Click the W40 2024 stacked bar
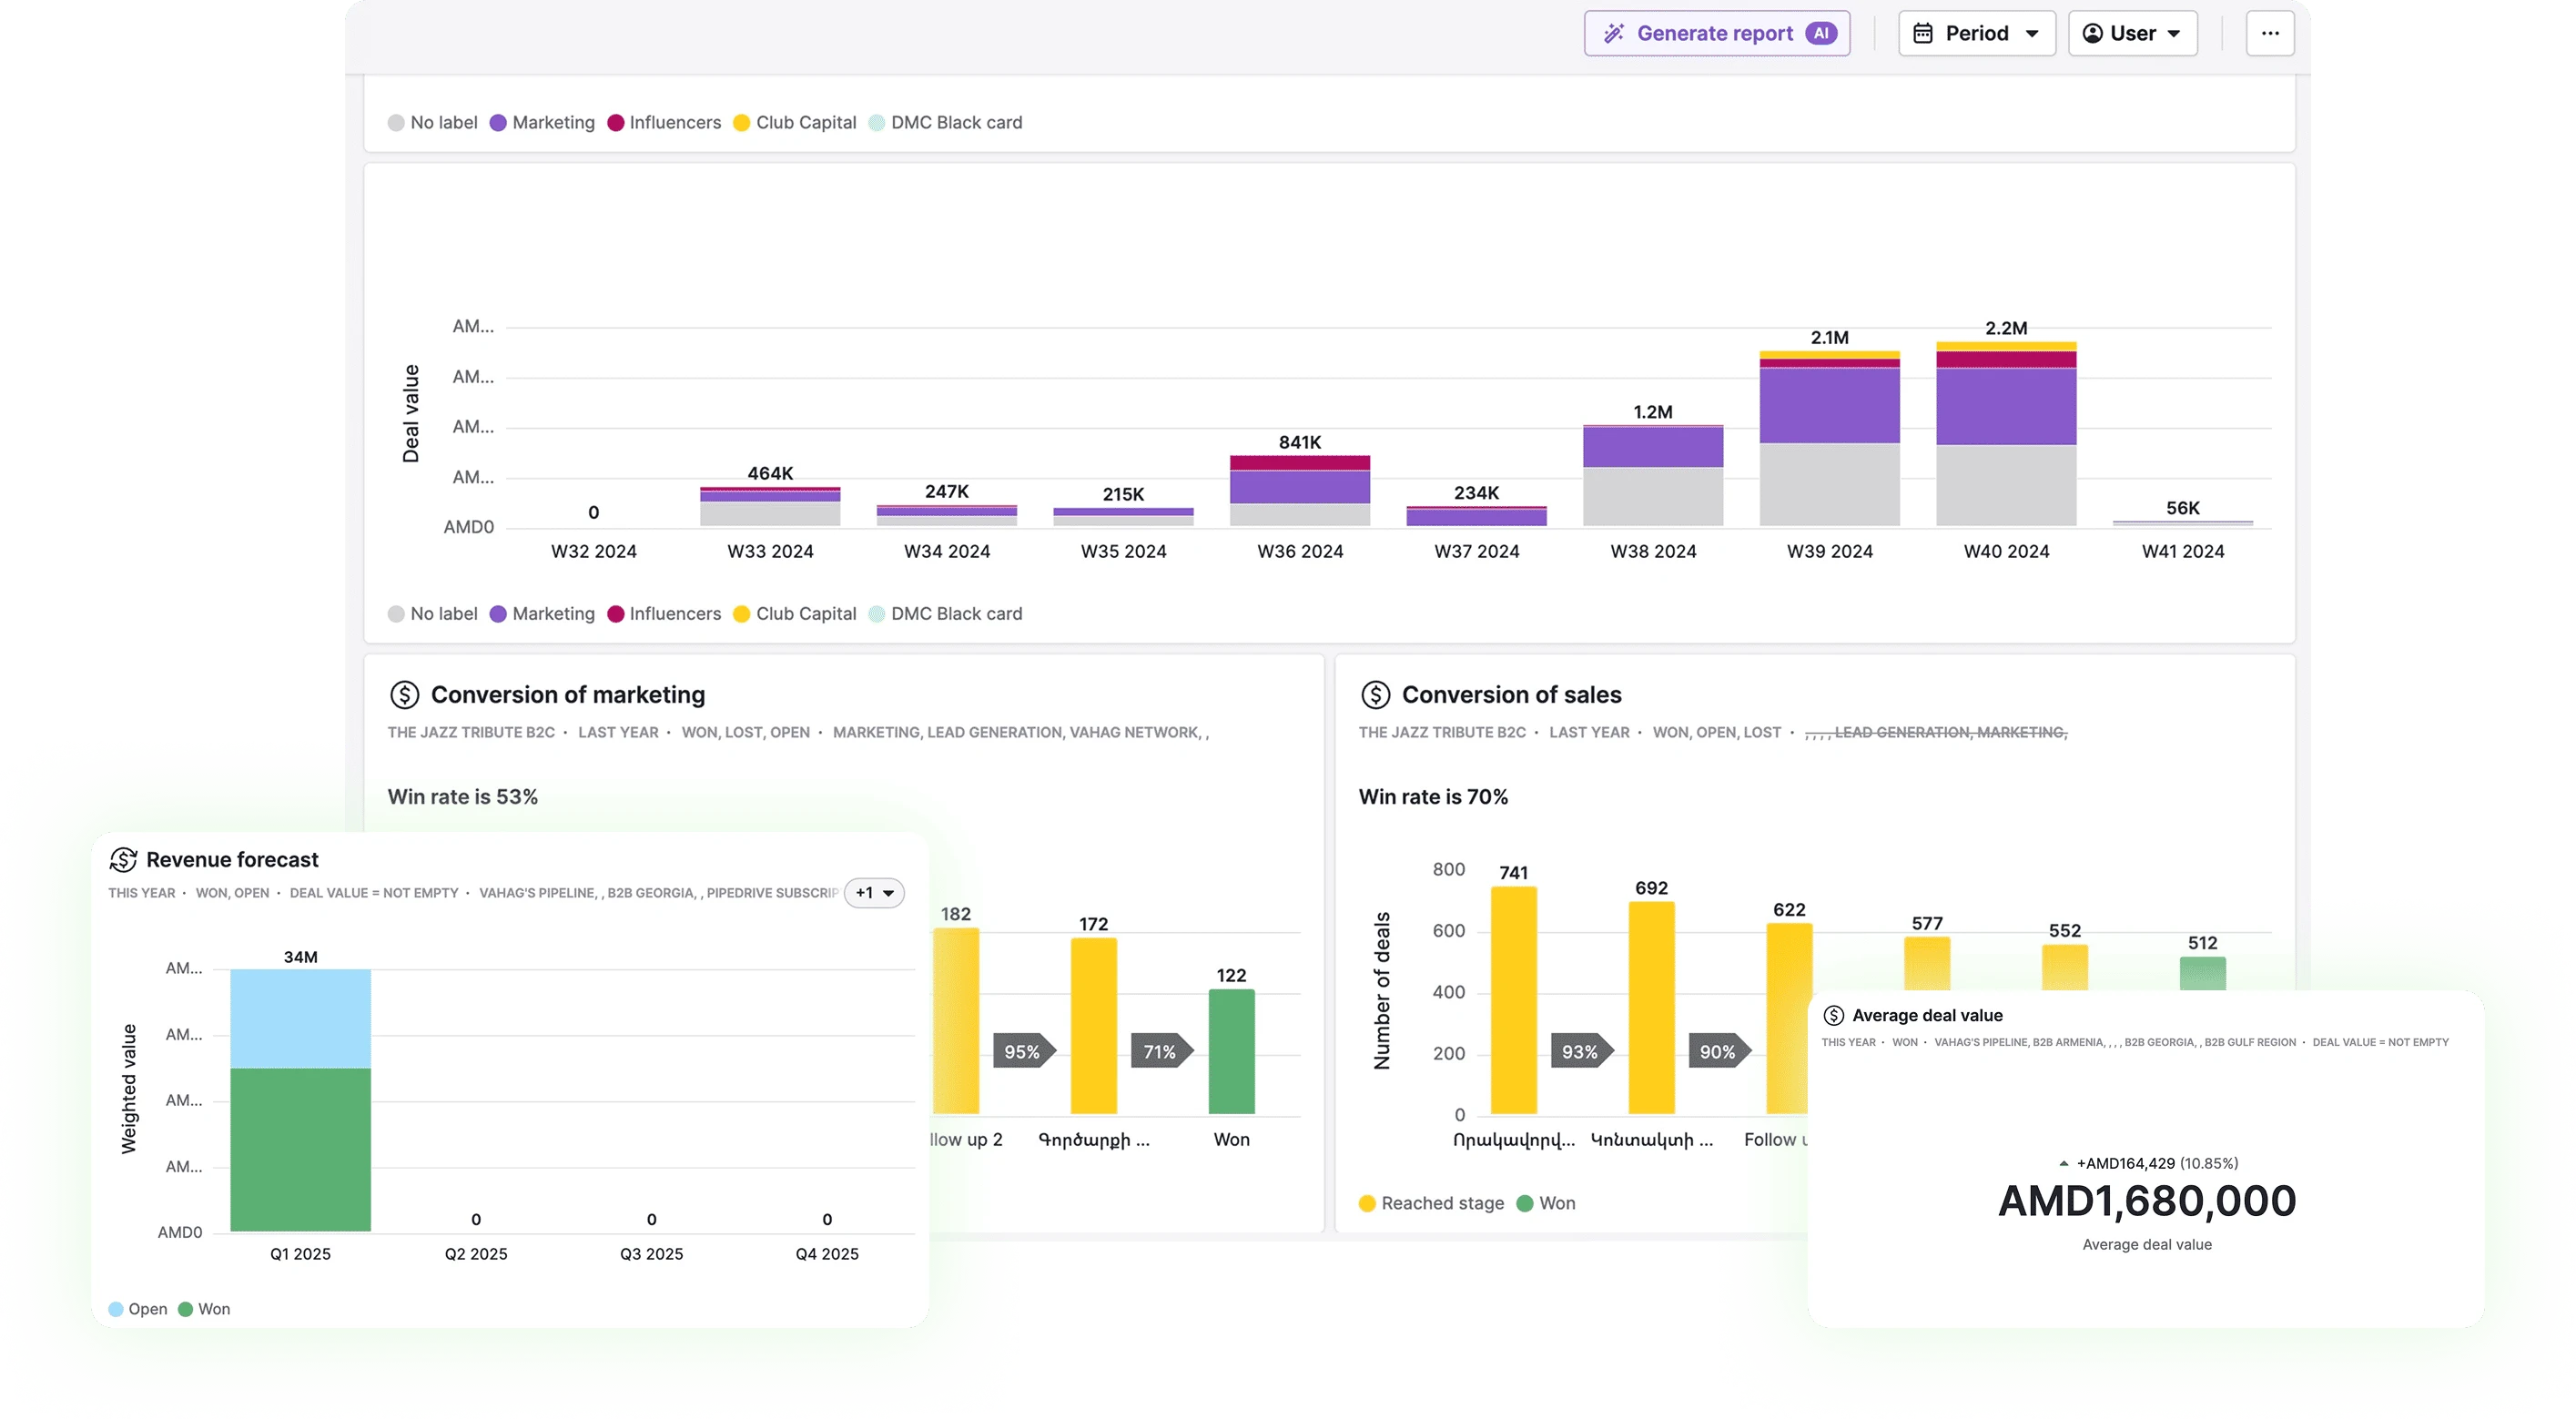The height and width of the screenshot is (1419, 2576). (x=2005, y=440)
